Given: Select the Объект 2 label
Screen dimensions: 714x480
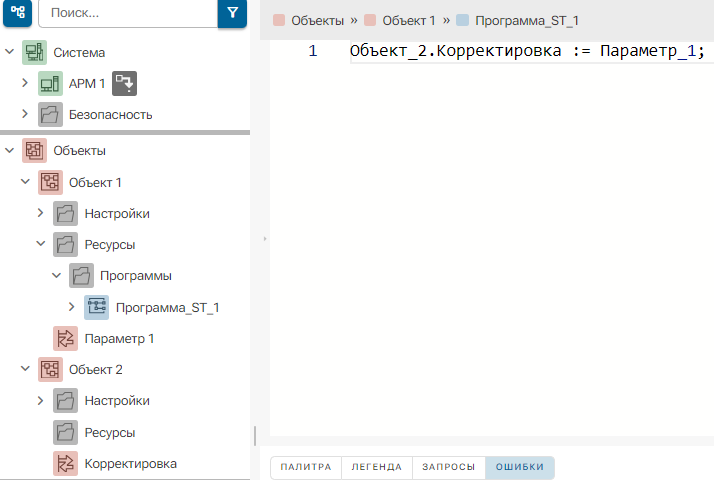Looking at the screenshot, I should pos(96,370).
